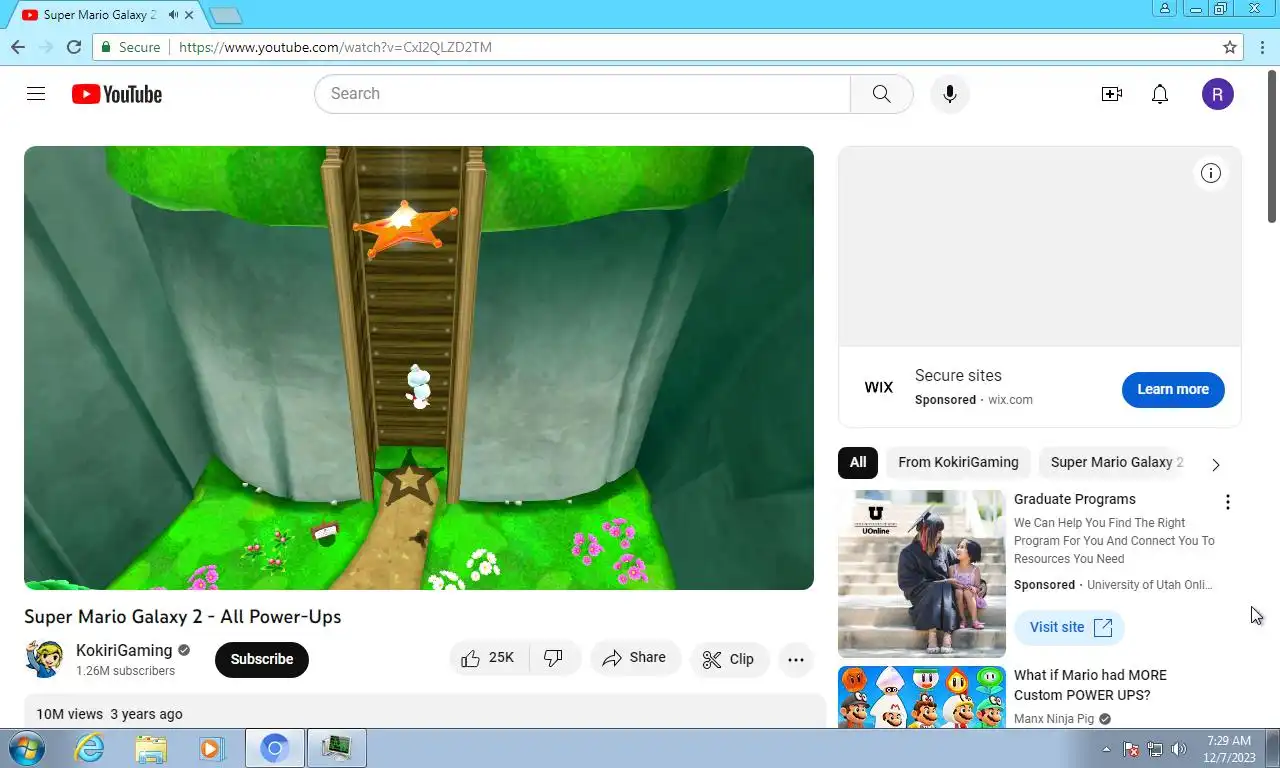The image size is (1280, 768).
Task: Open the monitor app on the taskbar
Action: [x=337, y=748]
